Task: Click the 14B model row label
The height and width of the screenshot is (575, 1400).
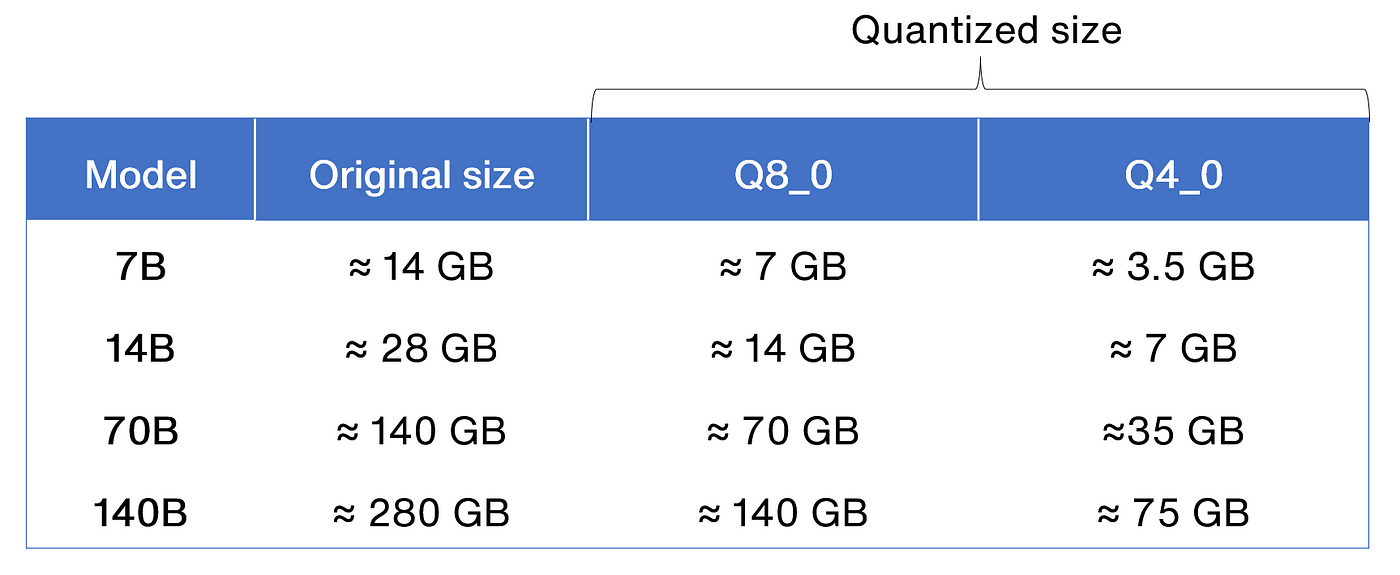Action: (141, 349)
